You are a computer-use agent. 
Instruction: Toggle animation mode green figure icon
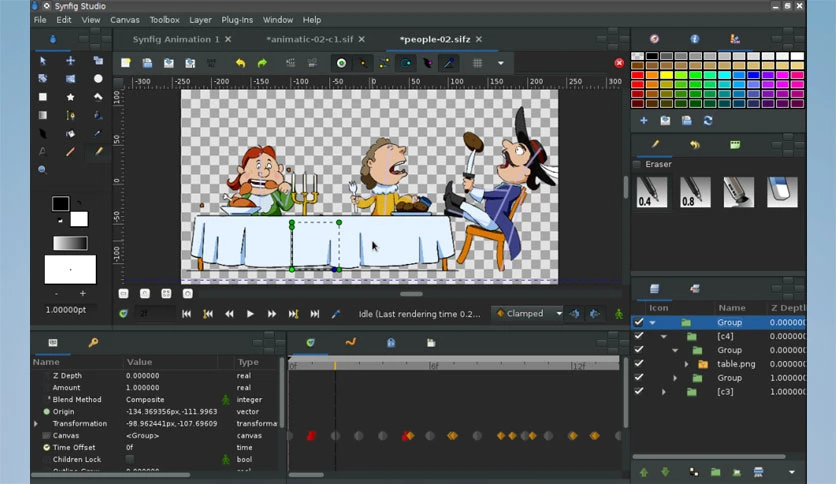point(618,314)
